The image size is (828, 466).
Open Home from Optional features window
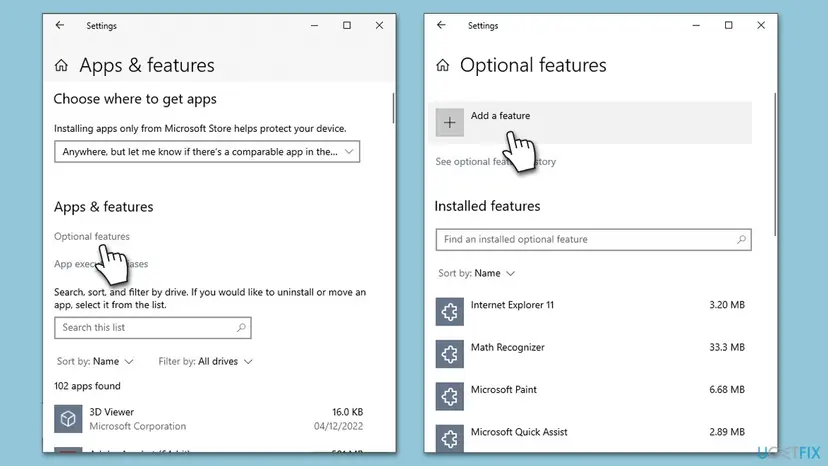(x=443, y=66)
